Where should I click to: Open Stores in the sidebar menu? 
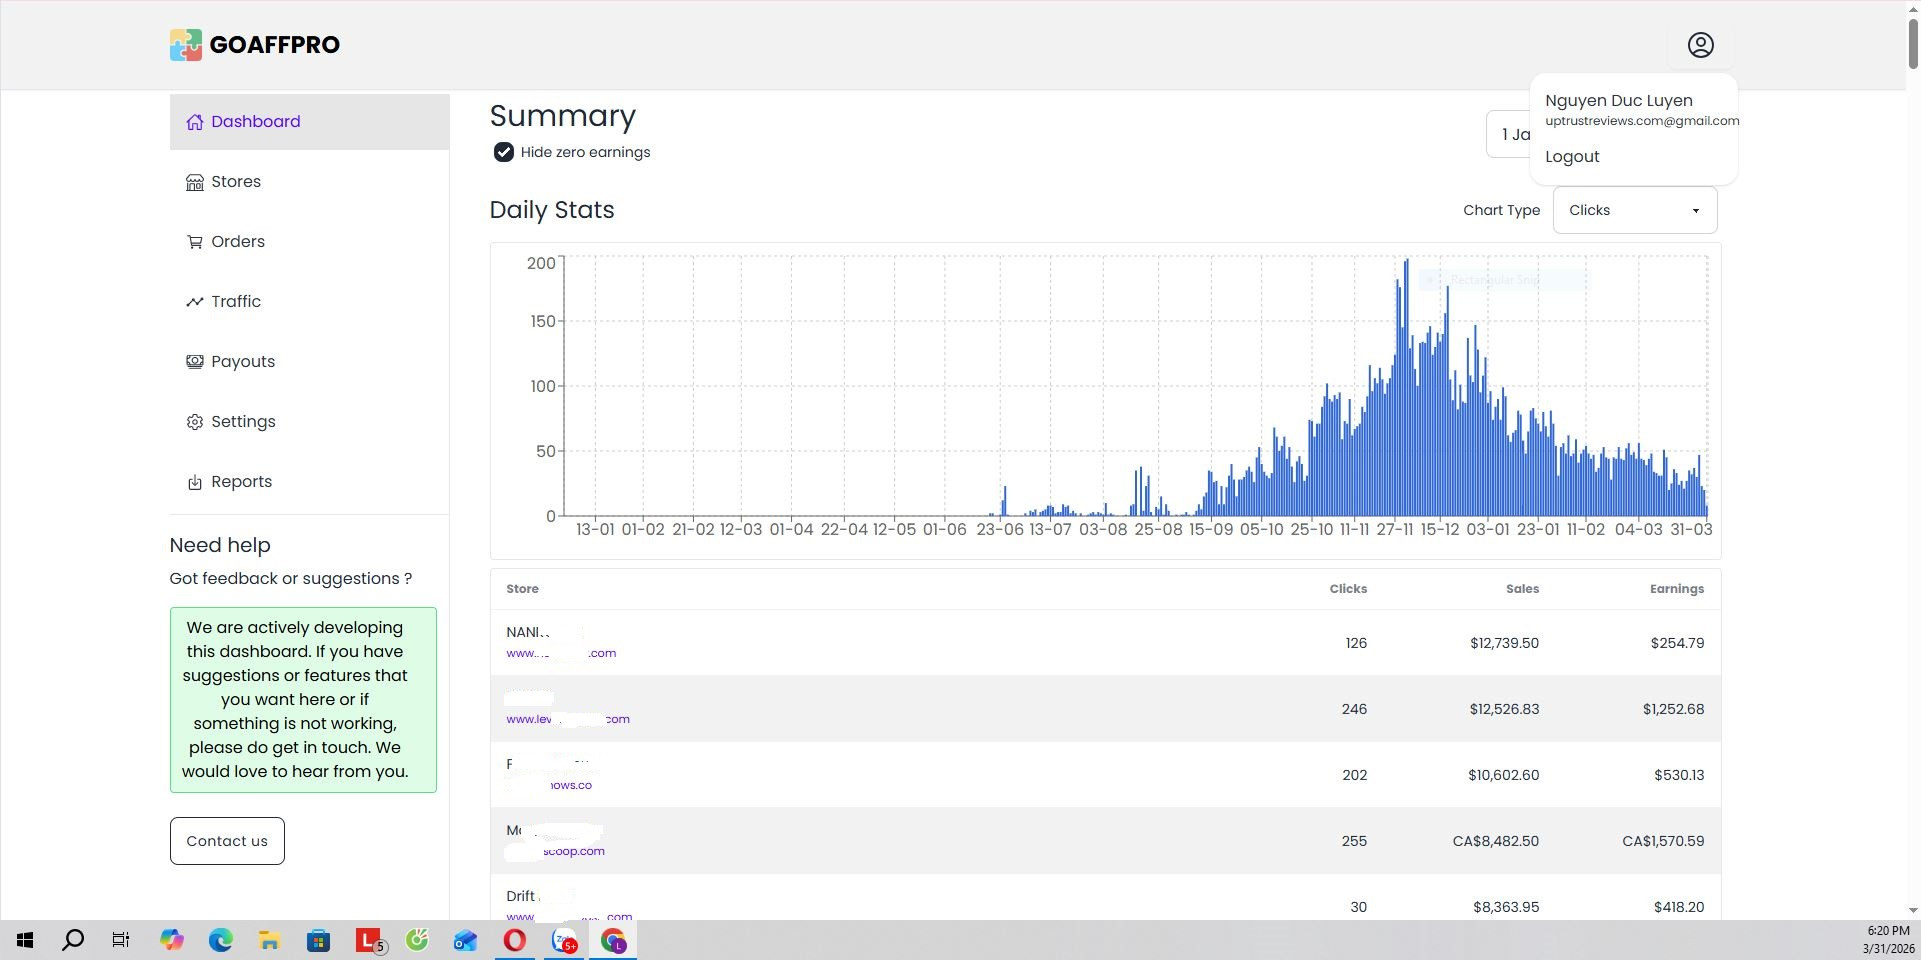click(309, 182)
